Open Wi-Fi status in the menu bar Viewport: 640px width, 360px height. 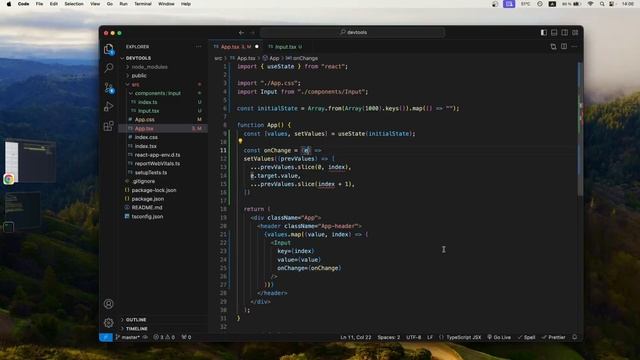tap(590, 4)
